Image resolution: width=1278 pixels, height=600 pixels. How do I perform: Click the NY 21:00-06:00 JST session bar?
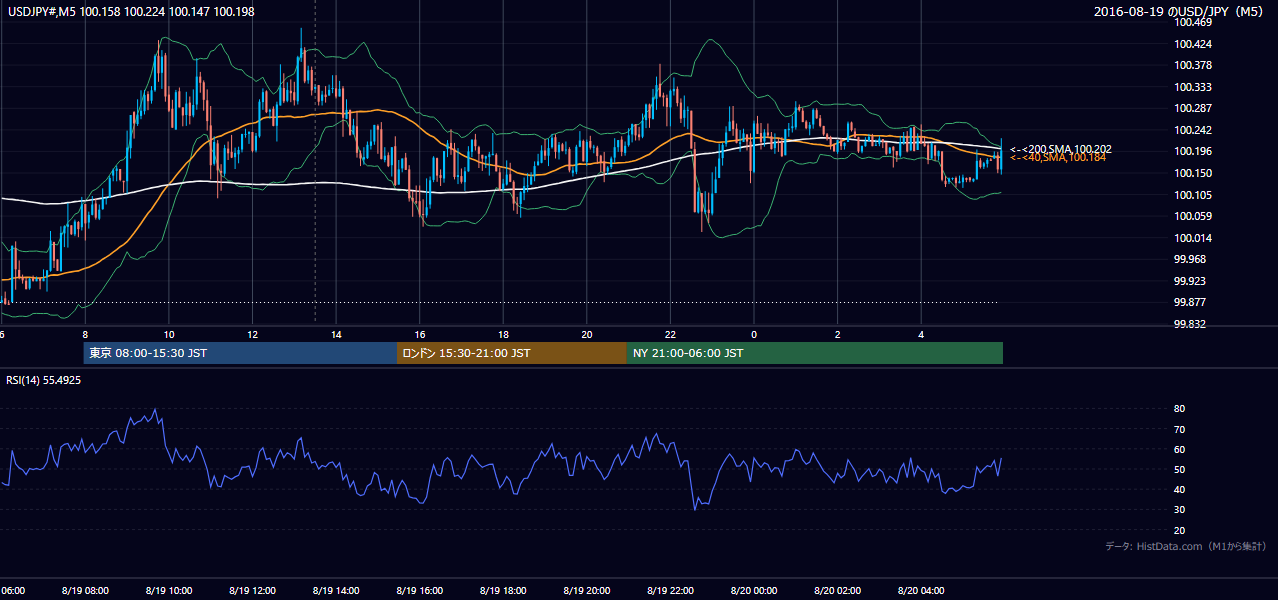tap(815, 353)
